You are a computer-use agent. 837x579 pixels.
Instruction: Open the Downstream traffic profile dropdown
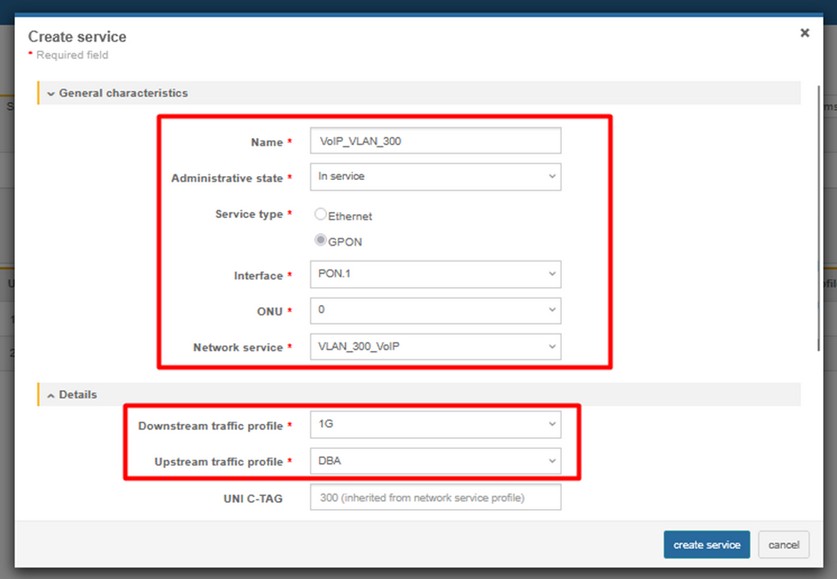434,425
